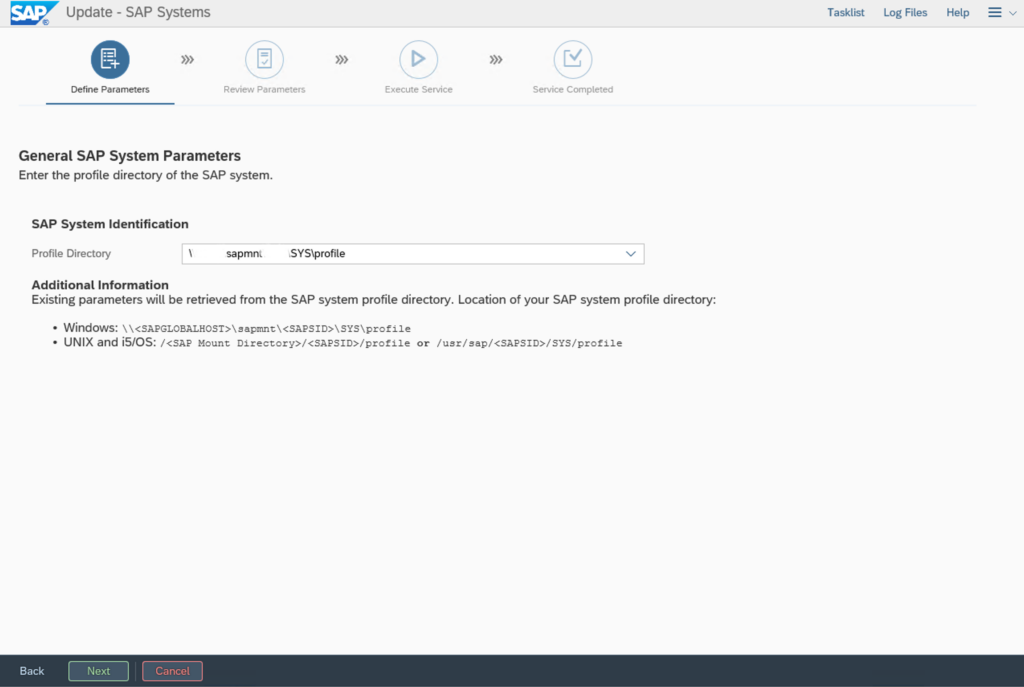Switch to Review Parameters tab label
The height and width of the screenshot is (687, 1024).
tap(264, 89)
